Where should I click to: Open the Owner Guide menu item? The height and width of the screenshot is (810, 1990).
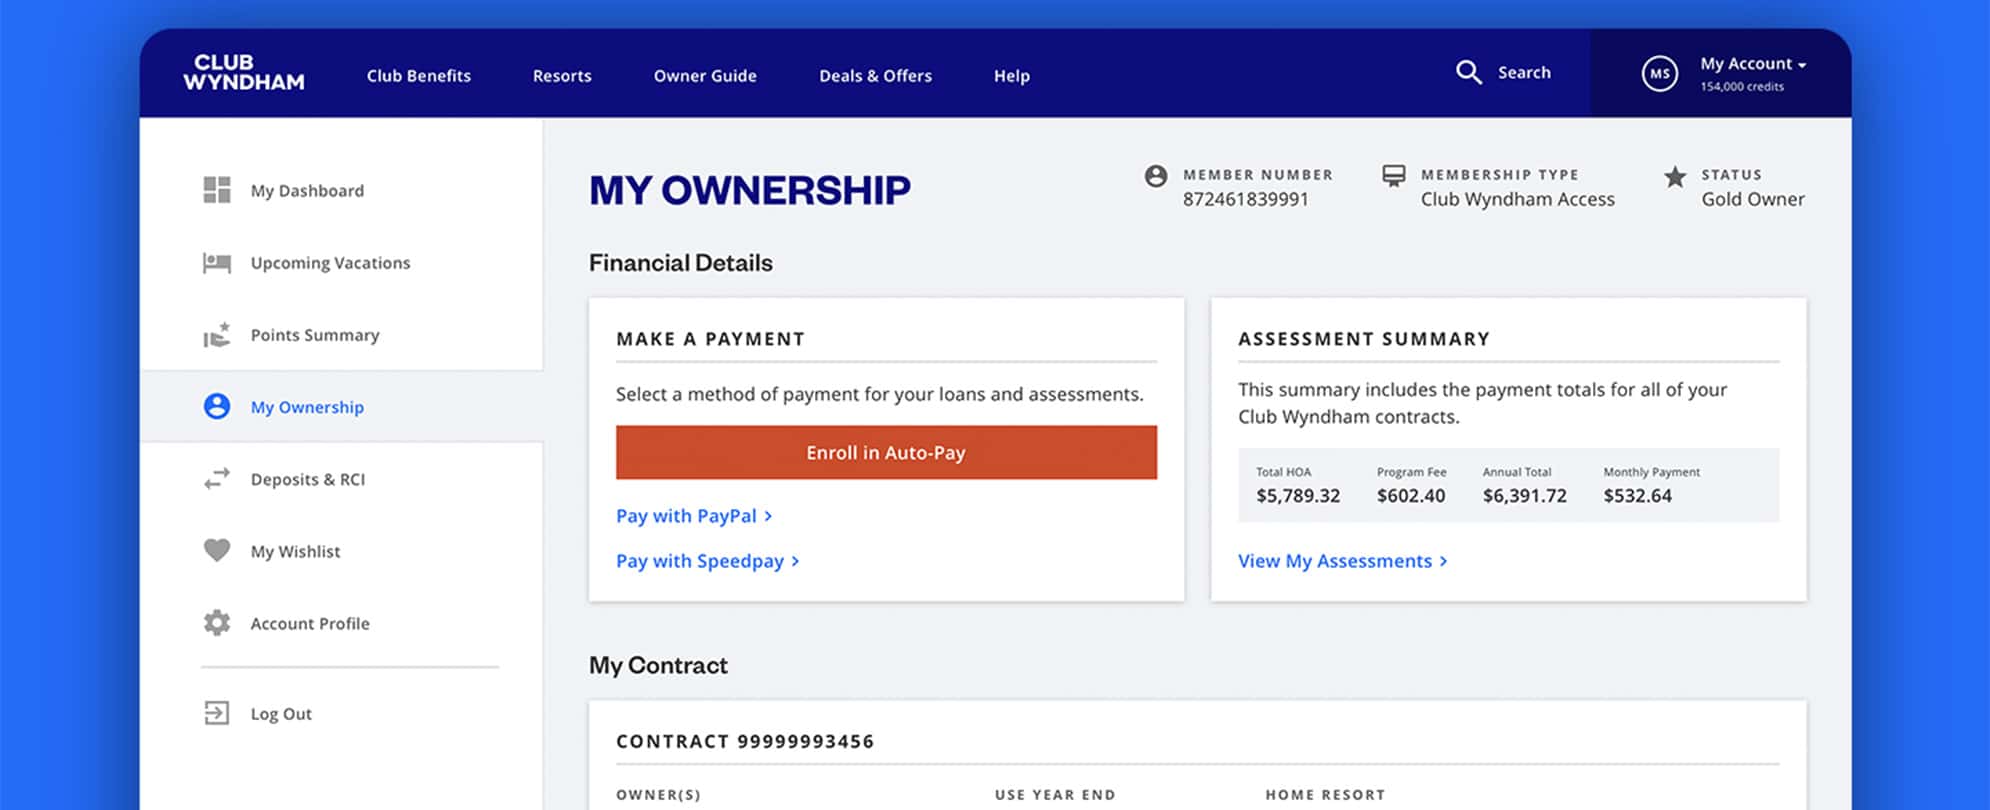pyautogui.click(x=705, y=76)
